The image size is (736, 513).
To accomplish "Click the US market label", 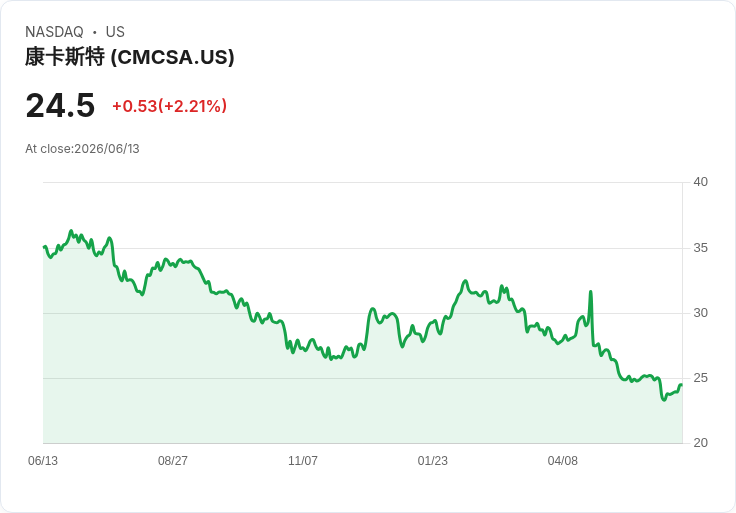I will tap(115, 32).
